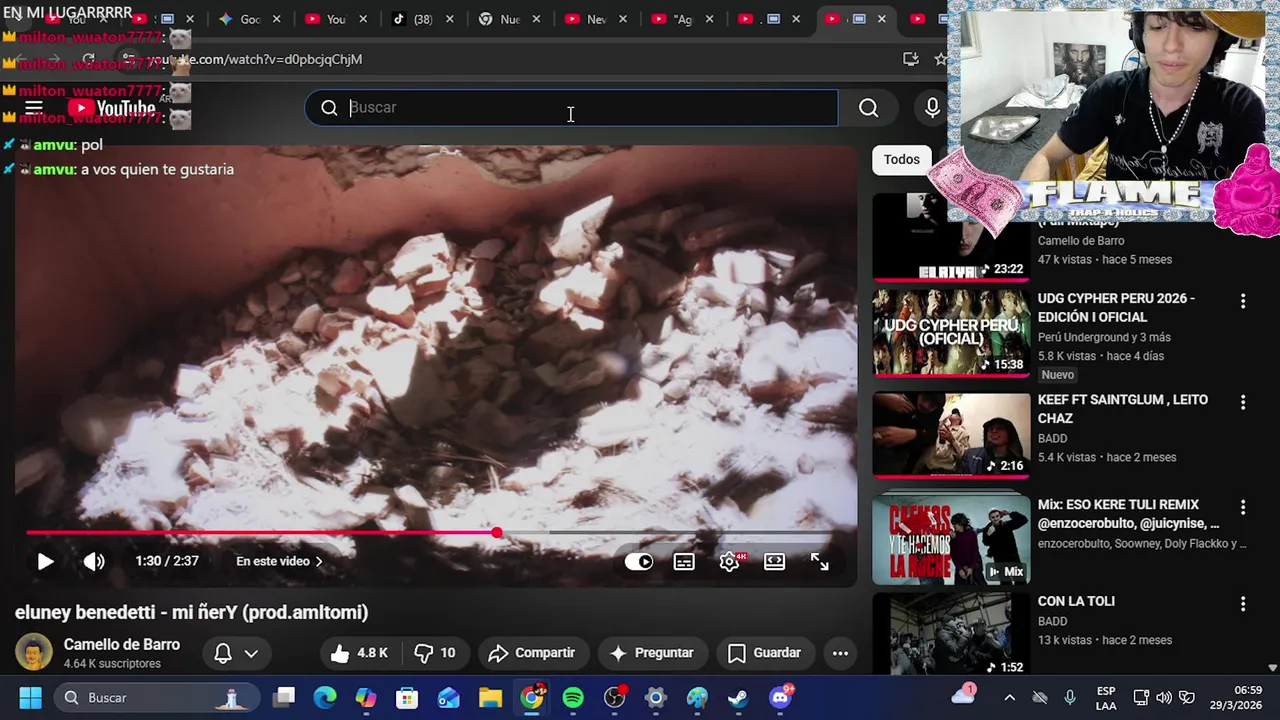The image size is (1280, 720).
Task: Open options for KEEF FT SAINTGLUM video
Action: tap(1243, 402)
